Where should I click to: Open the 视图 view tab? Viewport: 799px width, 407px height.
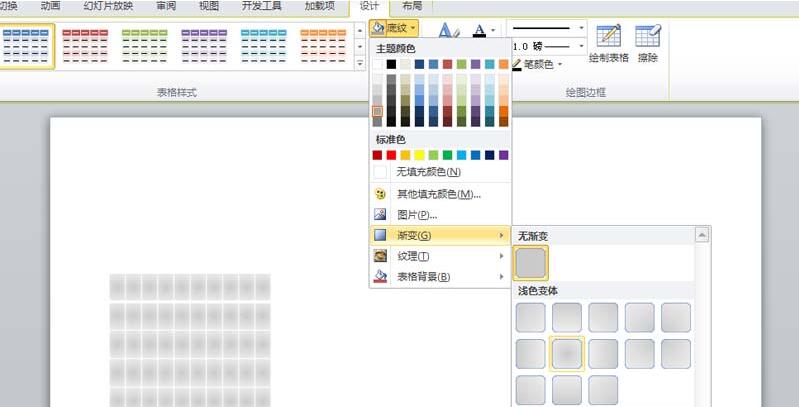click(209, 6)
